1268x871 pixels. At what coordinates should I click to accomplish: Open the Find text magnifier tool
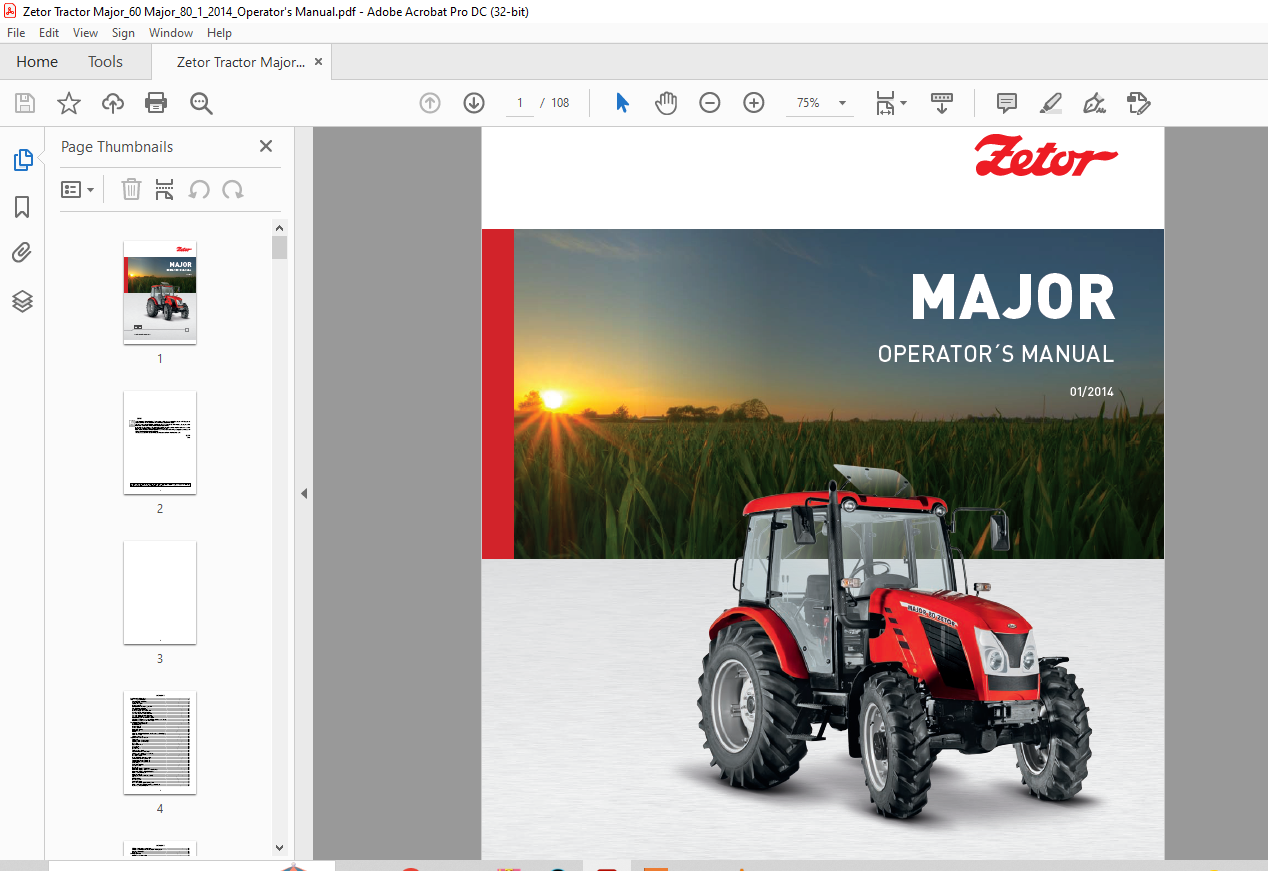coord(201,103)
